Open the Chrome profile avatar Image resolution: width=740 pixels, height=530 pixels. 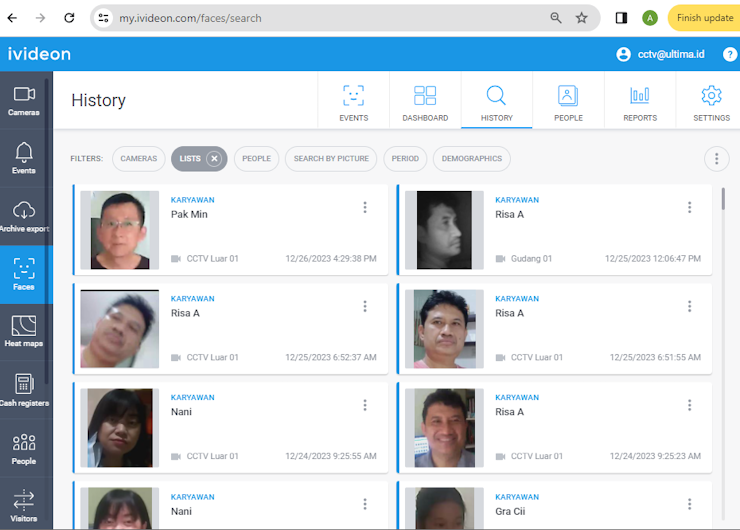tap(650, 18)
